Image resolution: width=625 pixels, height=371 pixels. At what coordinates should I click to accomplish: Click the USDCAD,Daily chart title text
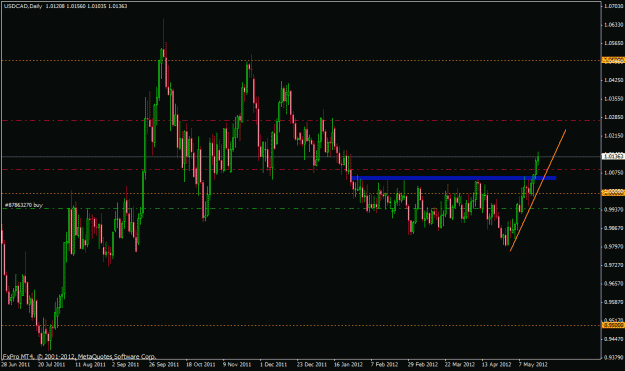tap(22, 6)
